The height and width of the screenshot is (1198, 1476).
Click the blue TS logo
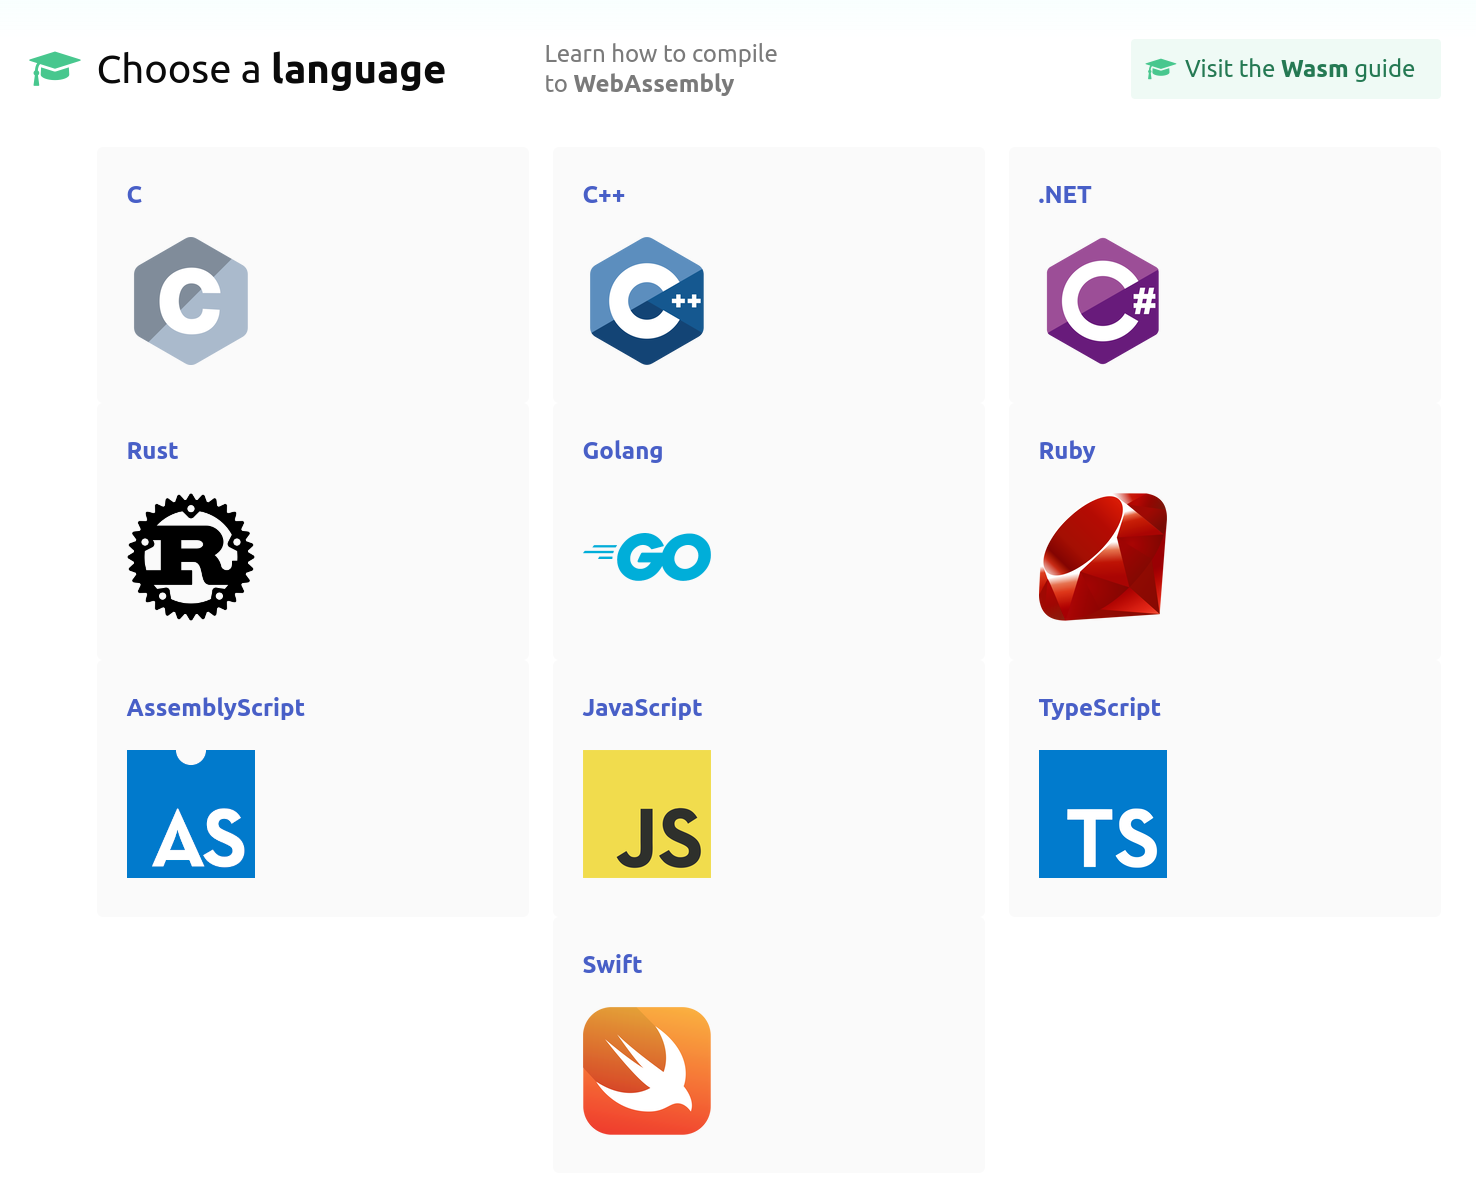[1103, 814]
